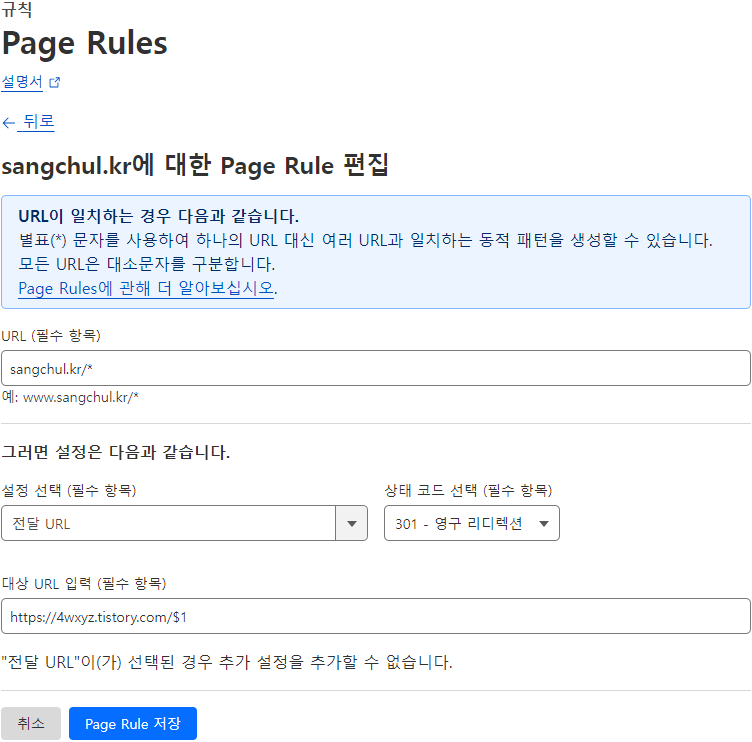Click the bold 'URL이 일치하는 경우' info heading
This screenshot has width=752, height=742.
(158, 216)
